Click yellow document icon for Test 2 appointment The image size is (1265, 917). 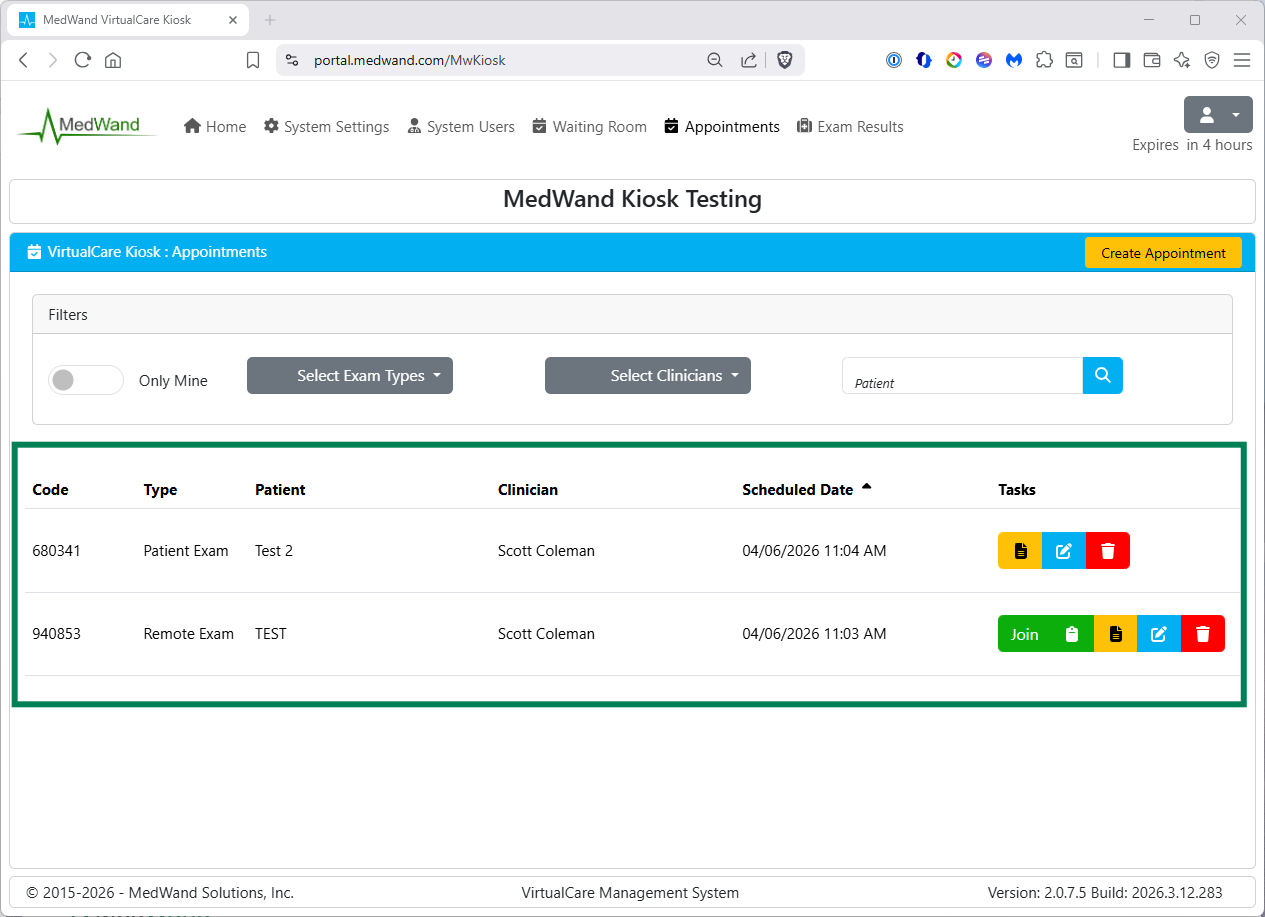[1020, 551]
